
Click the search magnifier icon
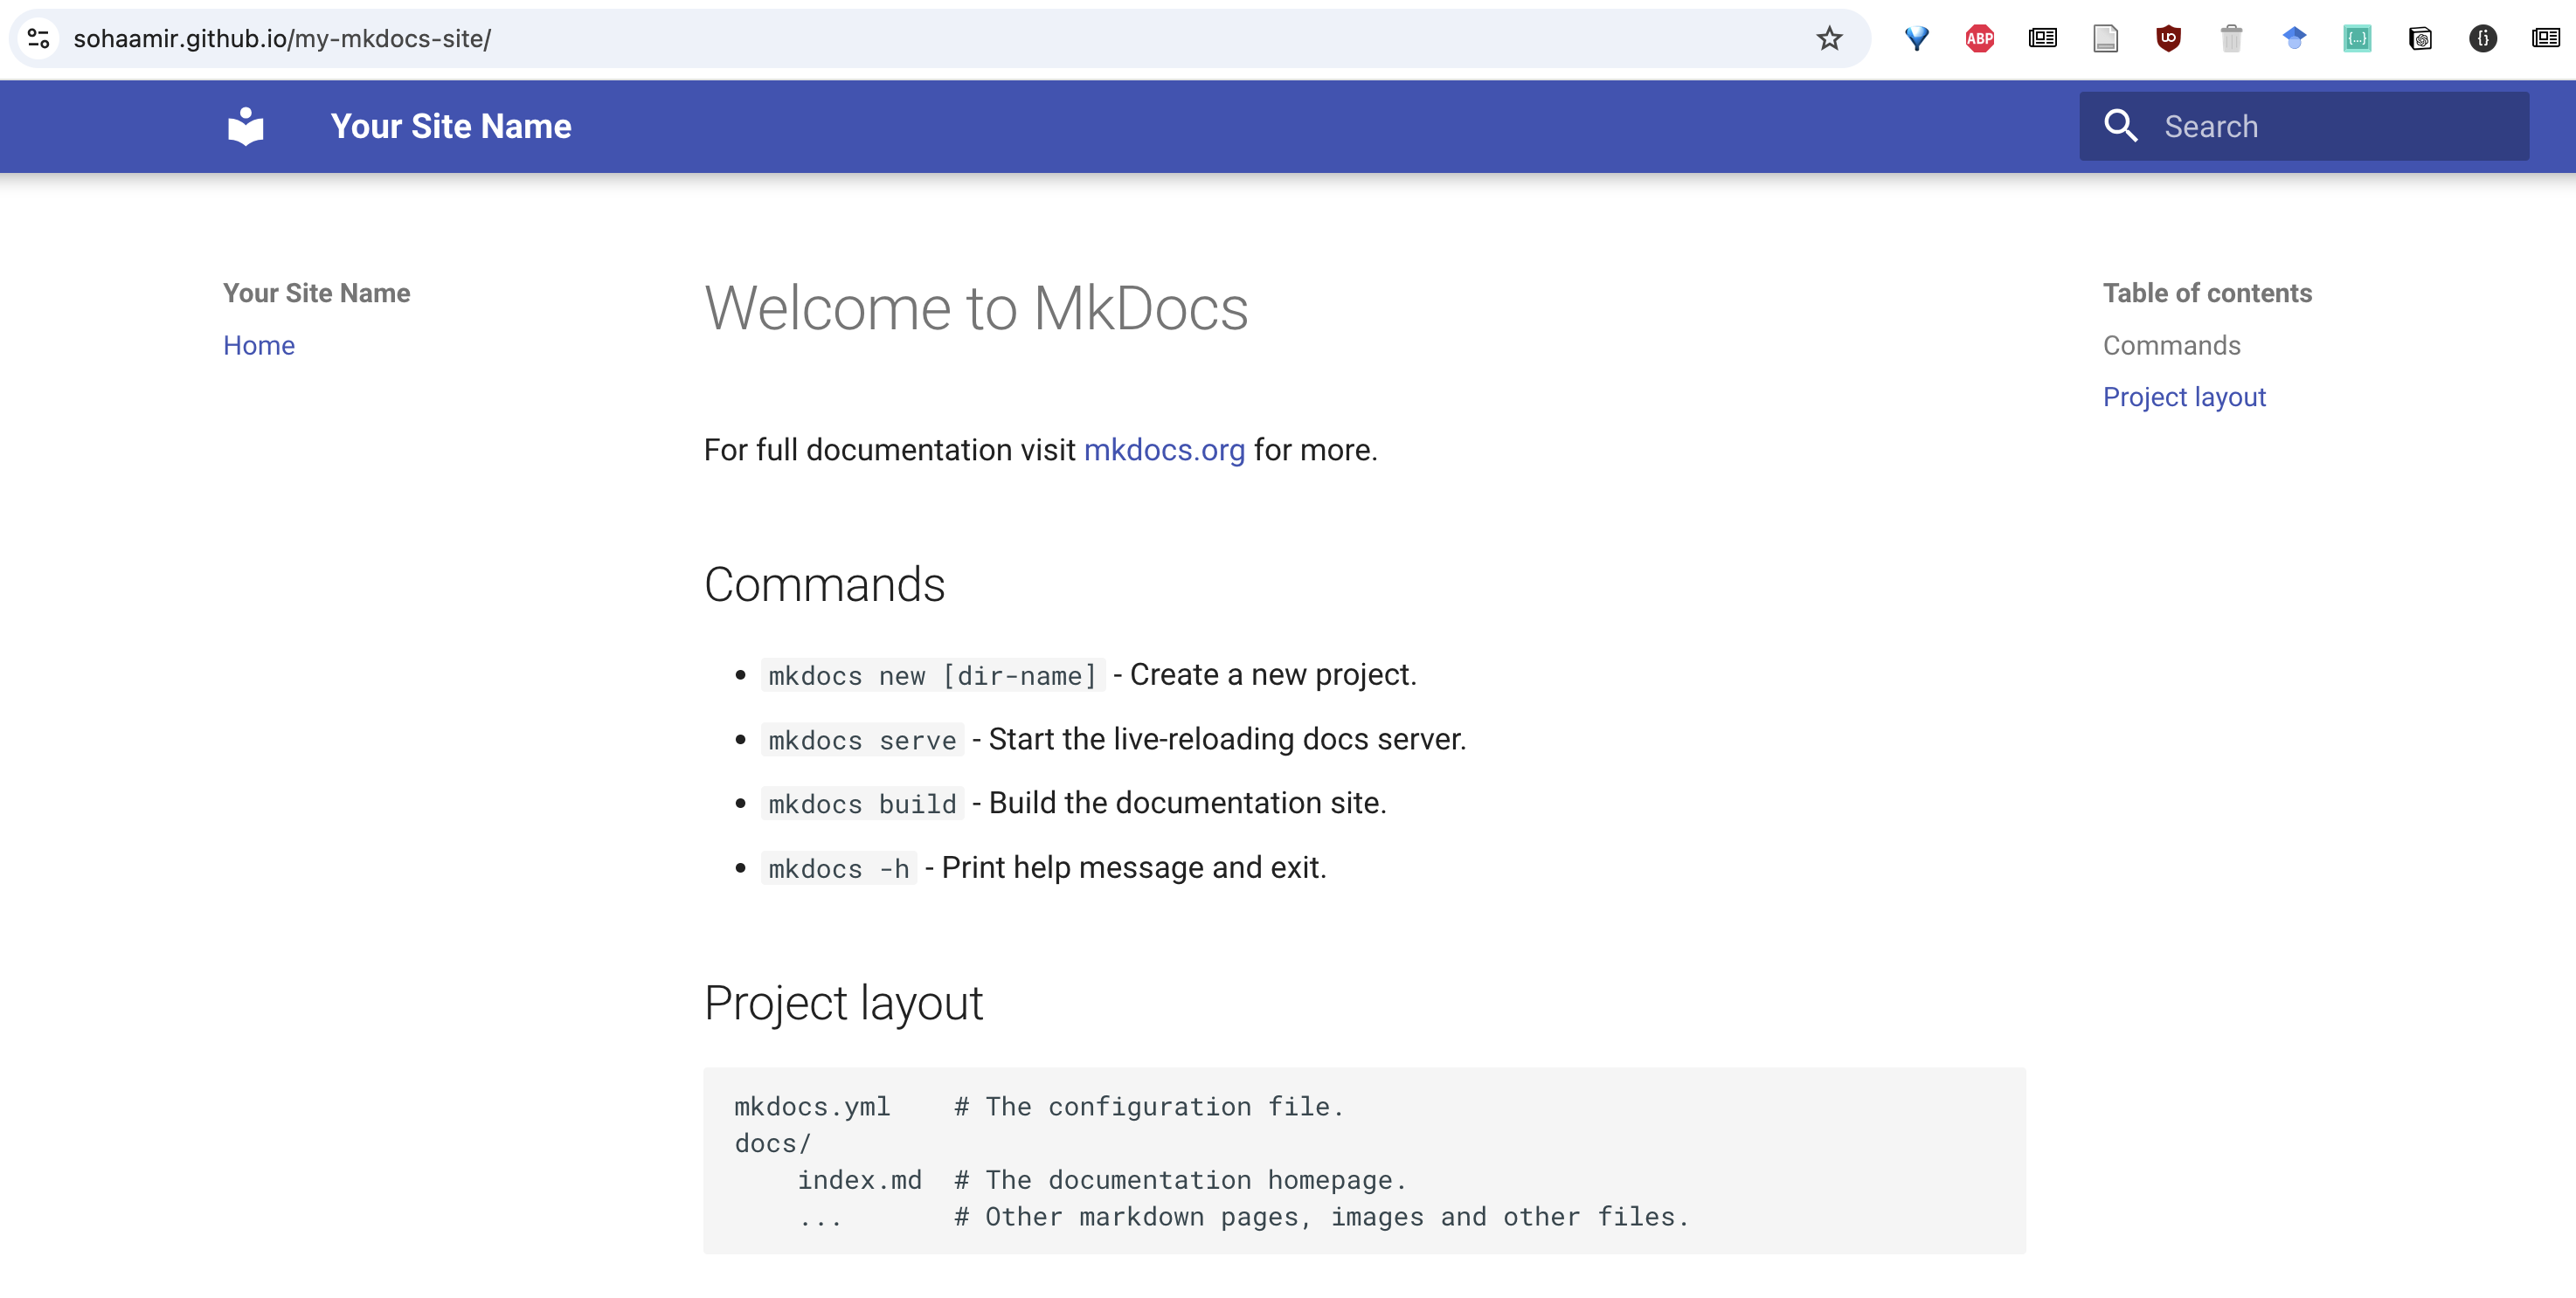pos(2120,127)
